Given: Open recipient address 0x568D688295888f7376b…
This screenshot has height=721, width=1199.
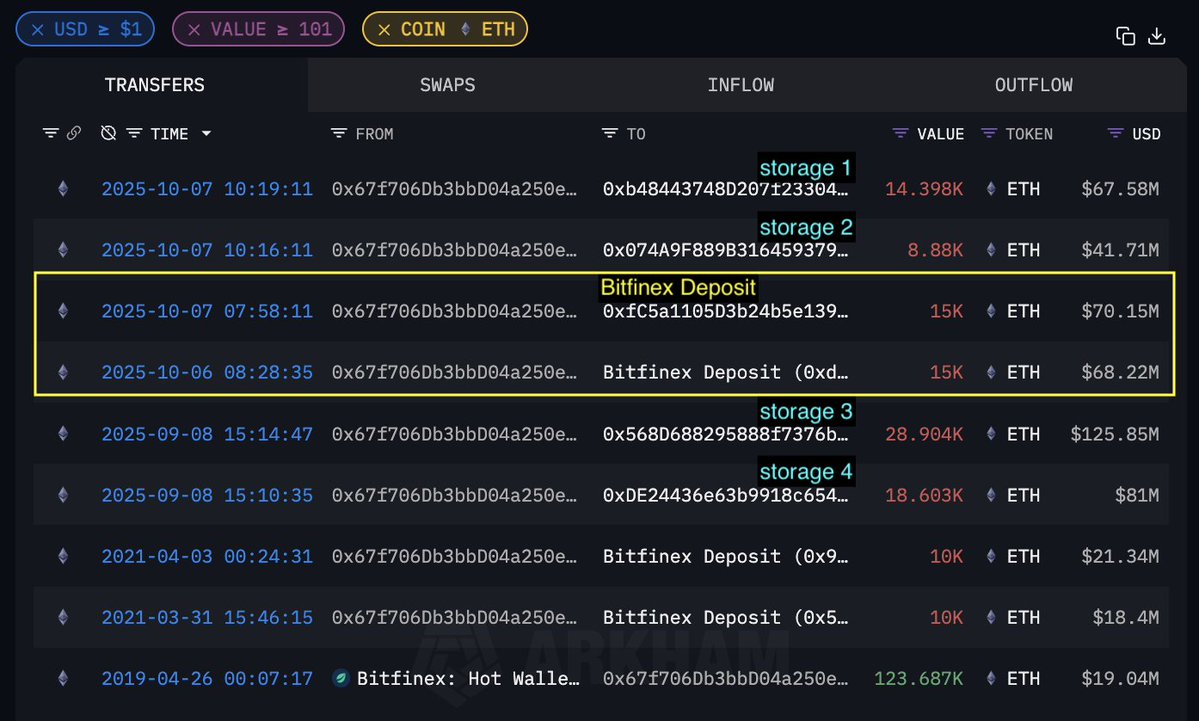Looking at the screenshot, I should [x=725, y=434].
